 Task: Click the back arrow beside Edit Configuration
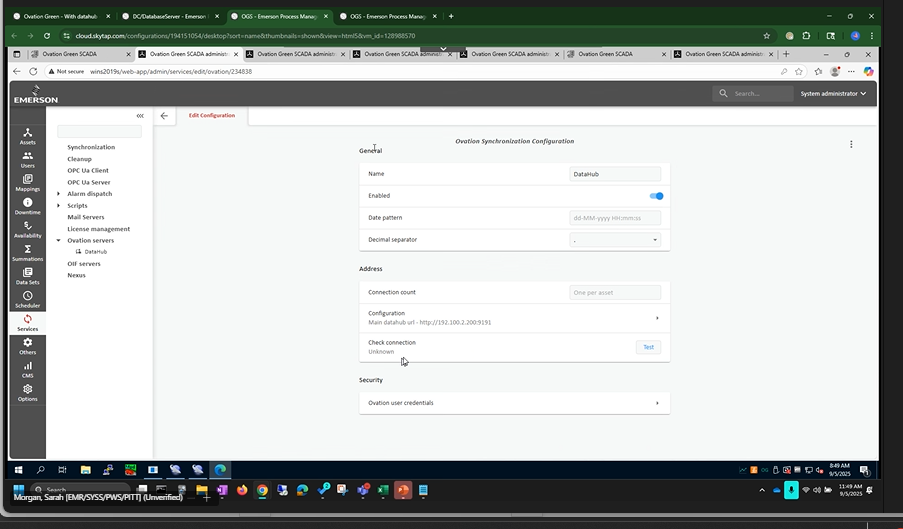[x=164, y=116]
